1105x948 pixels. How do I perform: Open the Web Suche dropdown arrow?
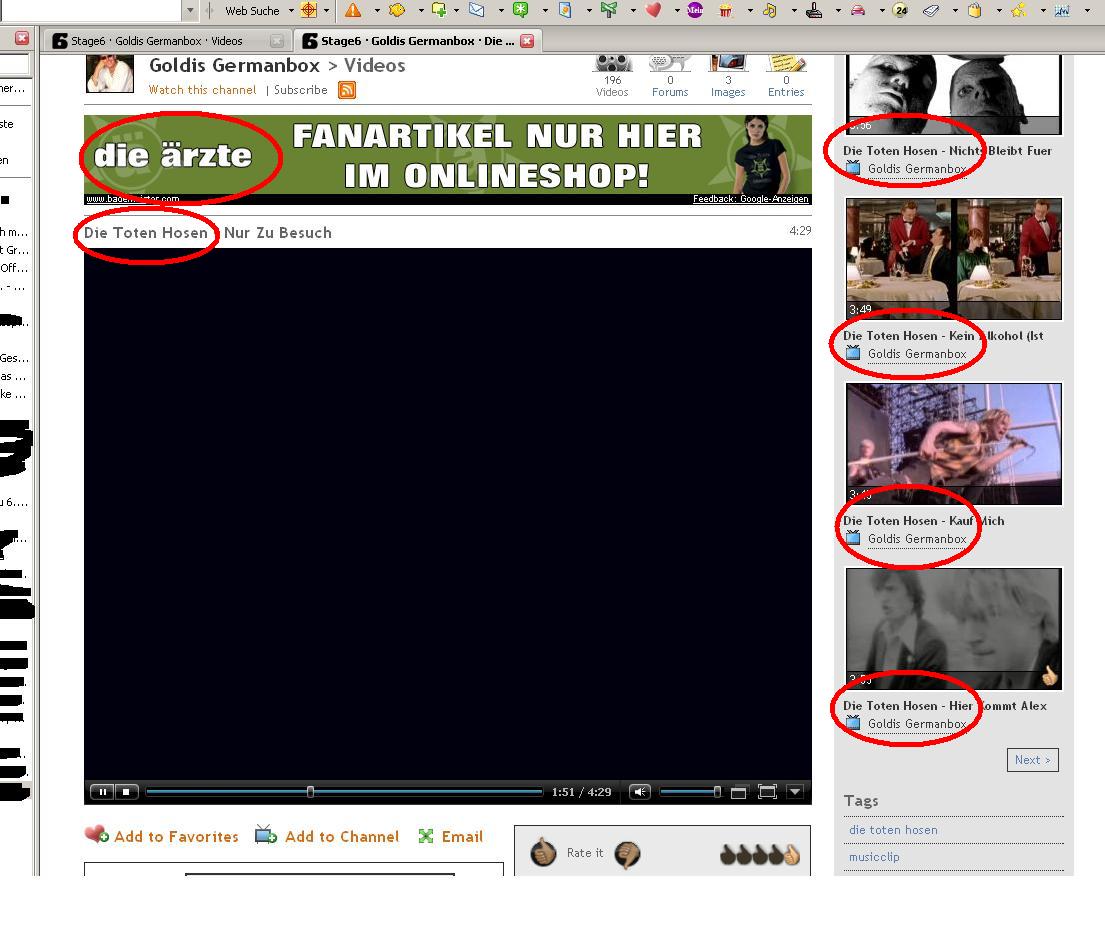(290, 11)
